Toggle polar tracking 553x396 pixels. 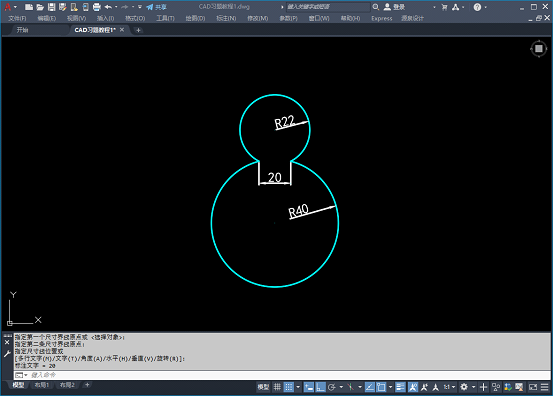point(332,387)
